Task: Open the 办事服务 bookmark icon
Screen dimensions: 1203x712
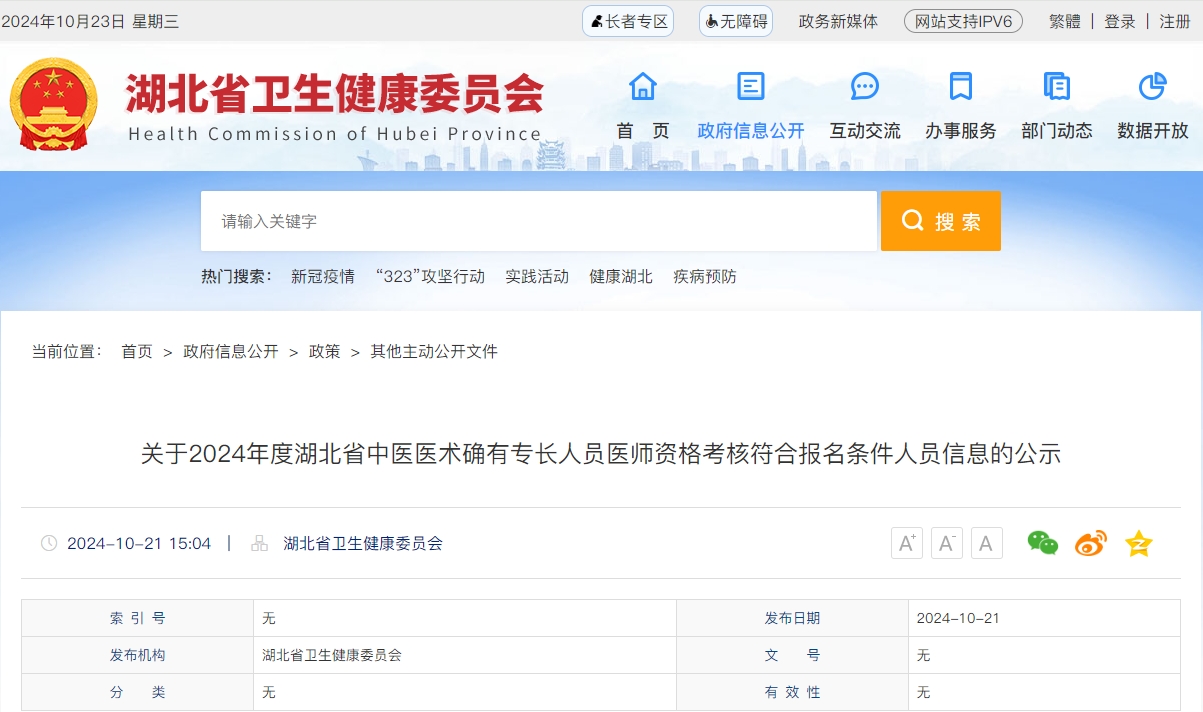Action: tap(961, 87)
